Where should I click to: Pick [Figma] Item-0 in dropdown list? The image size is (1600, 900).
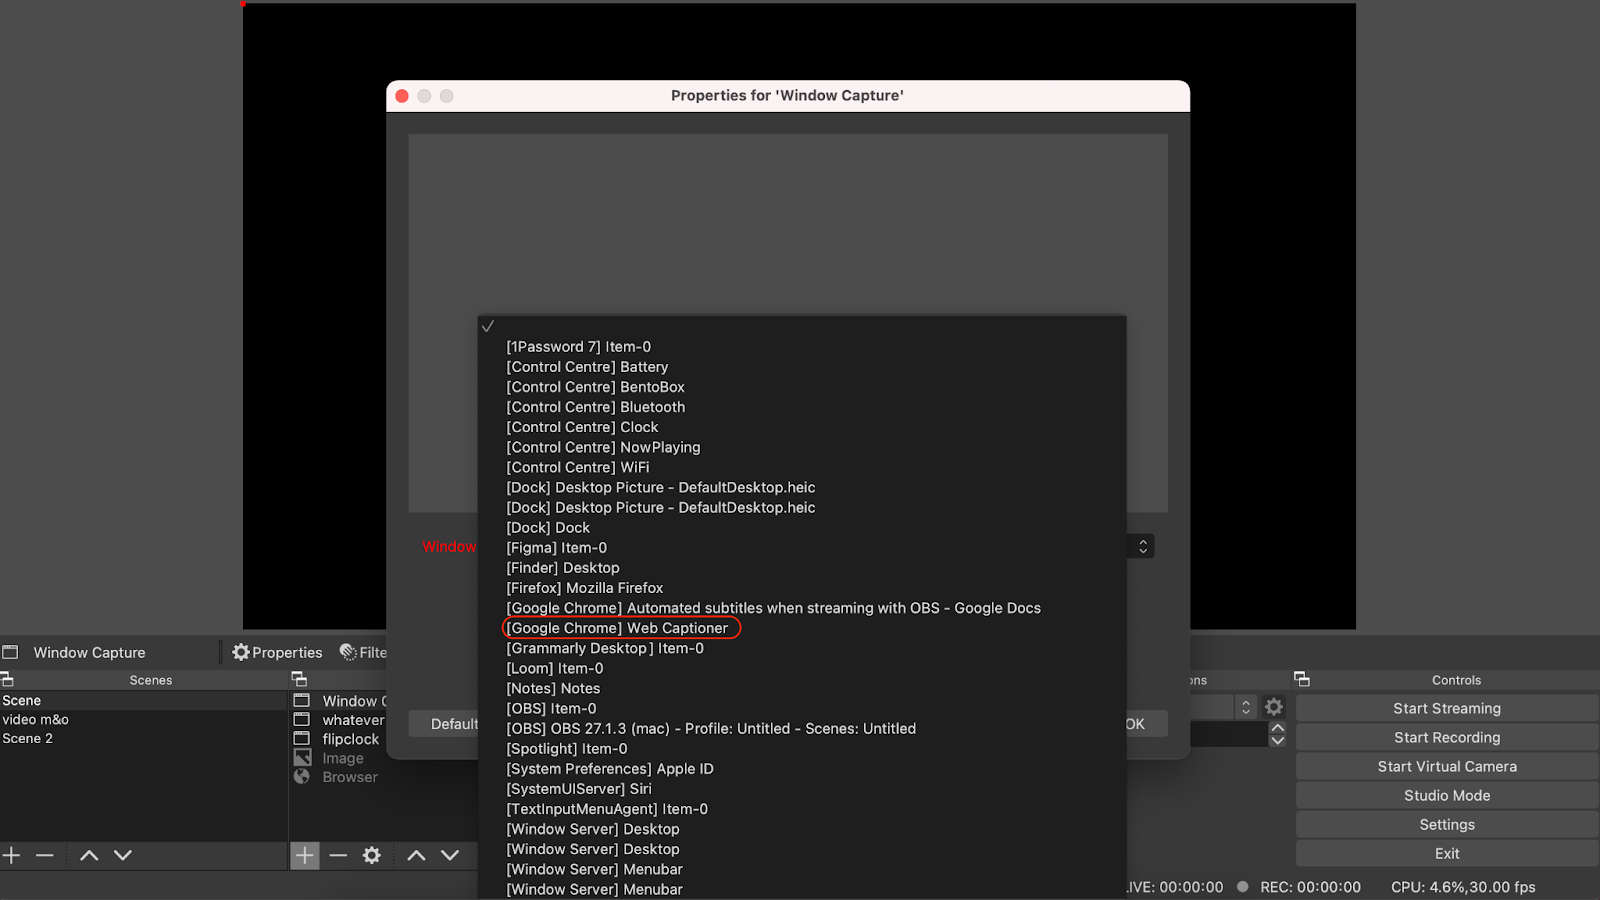(x=557, y=548)
